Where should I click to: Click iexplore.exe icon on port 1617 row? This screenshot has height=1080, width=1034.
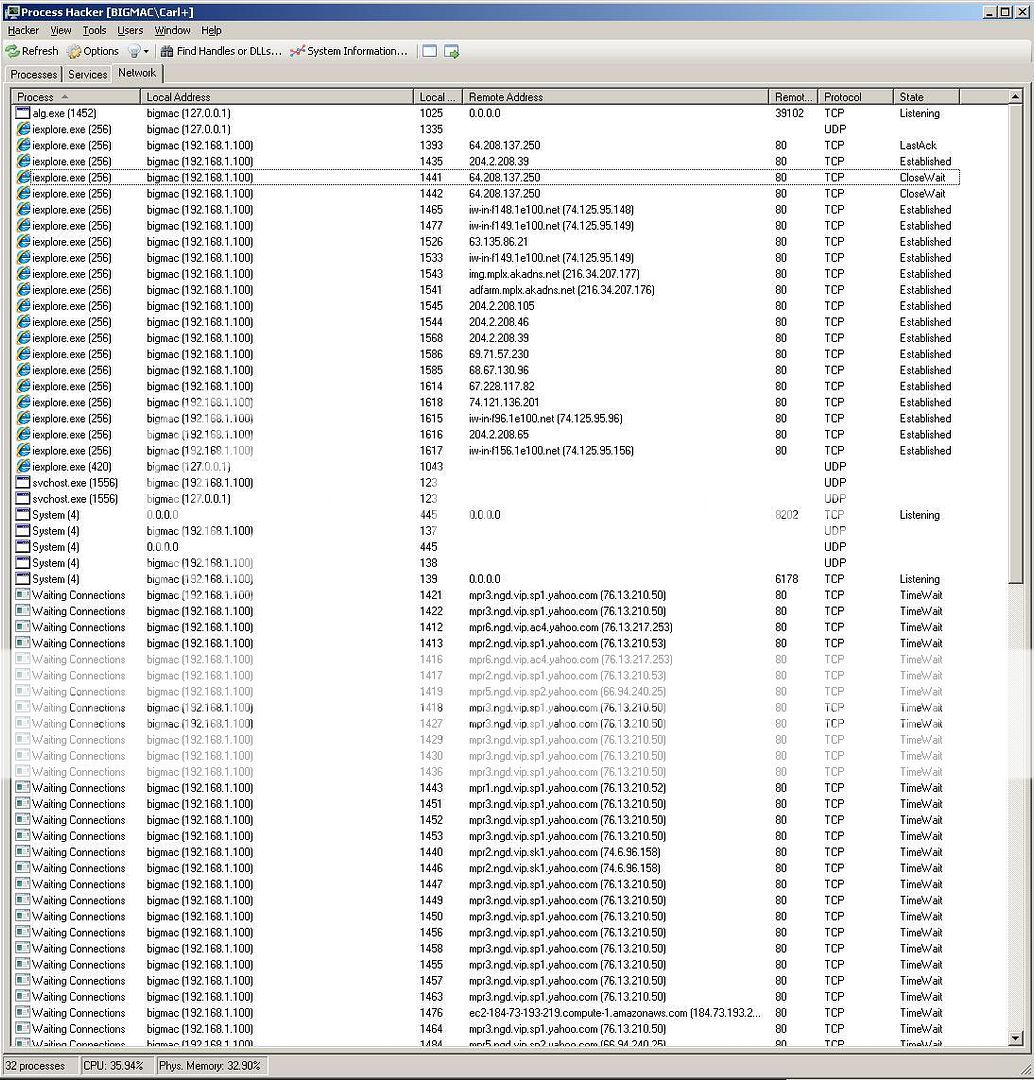click(x=23, y=450)
